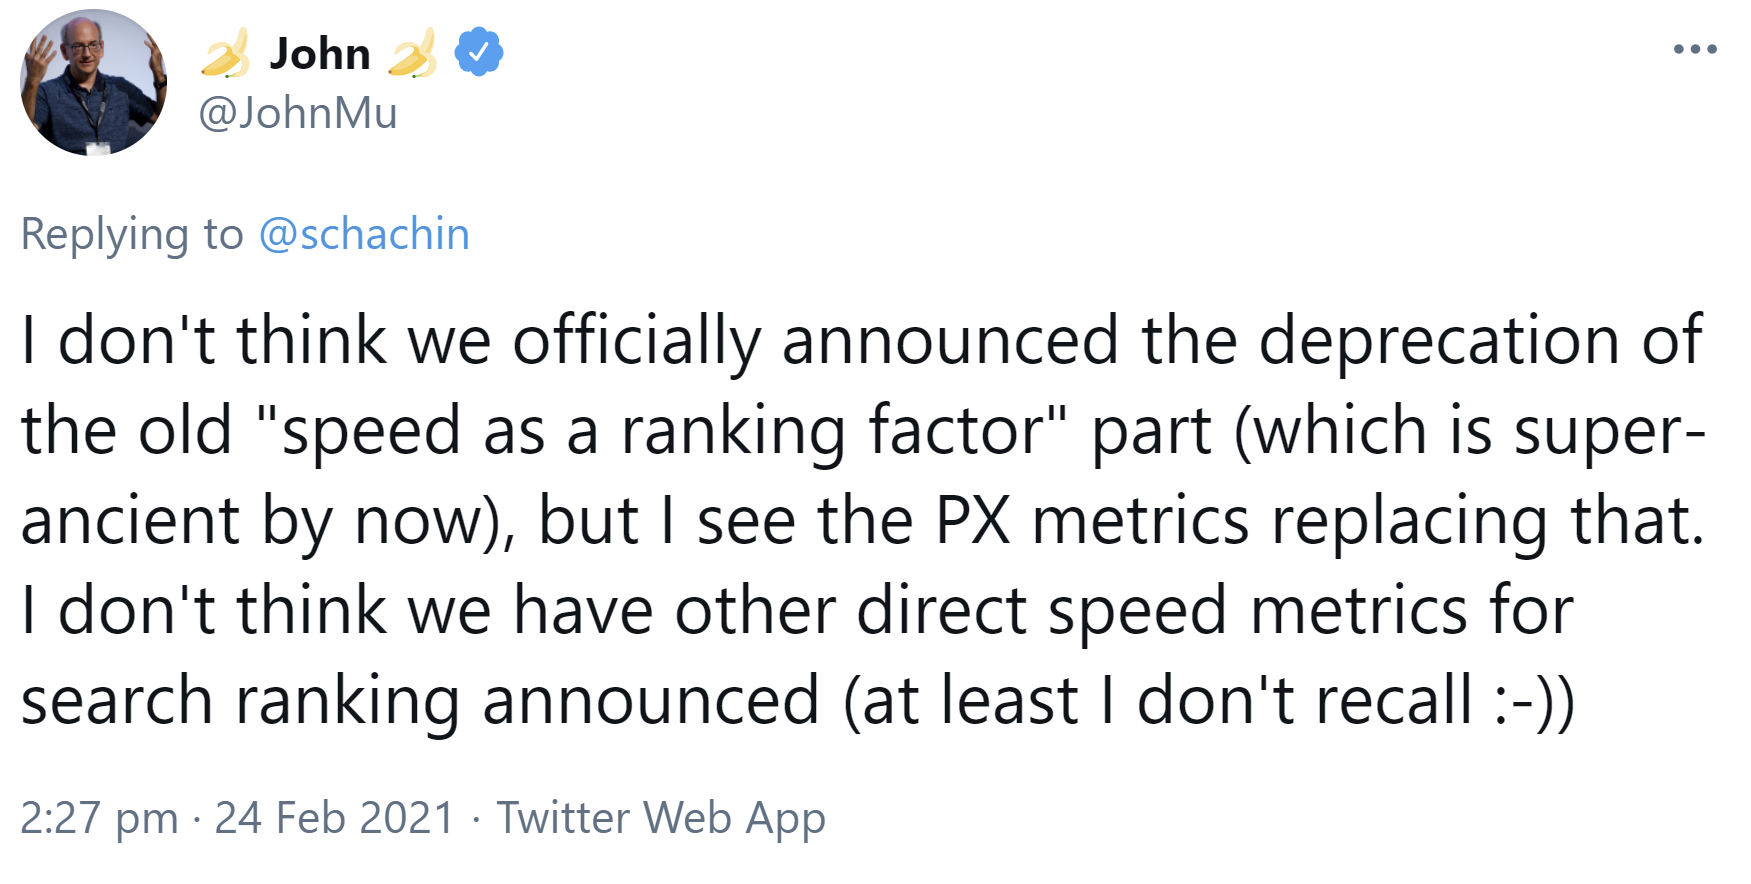Click the @JohnMu handle under the display name

295,113
